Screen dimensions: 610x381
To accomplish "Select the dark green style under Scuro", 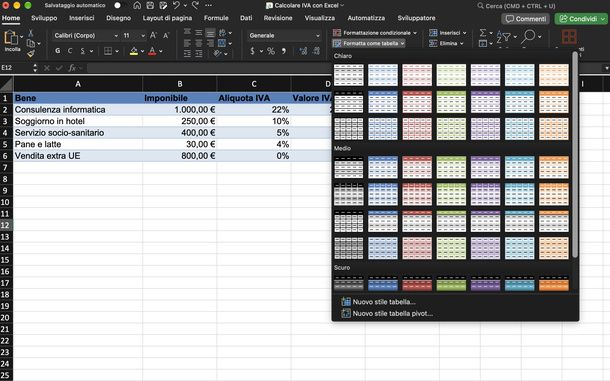I will [x=451, y=283].
